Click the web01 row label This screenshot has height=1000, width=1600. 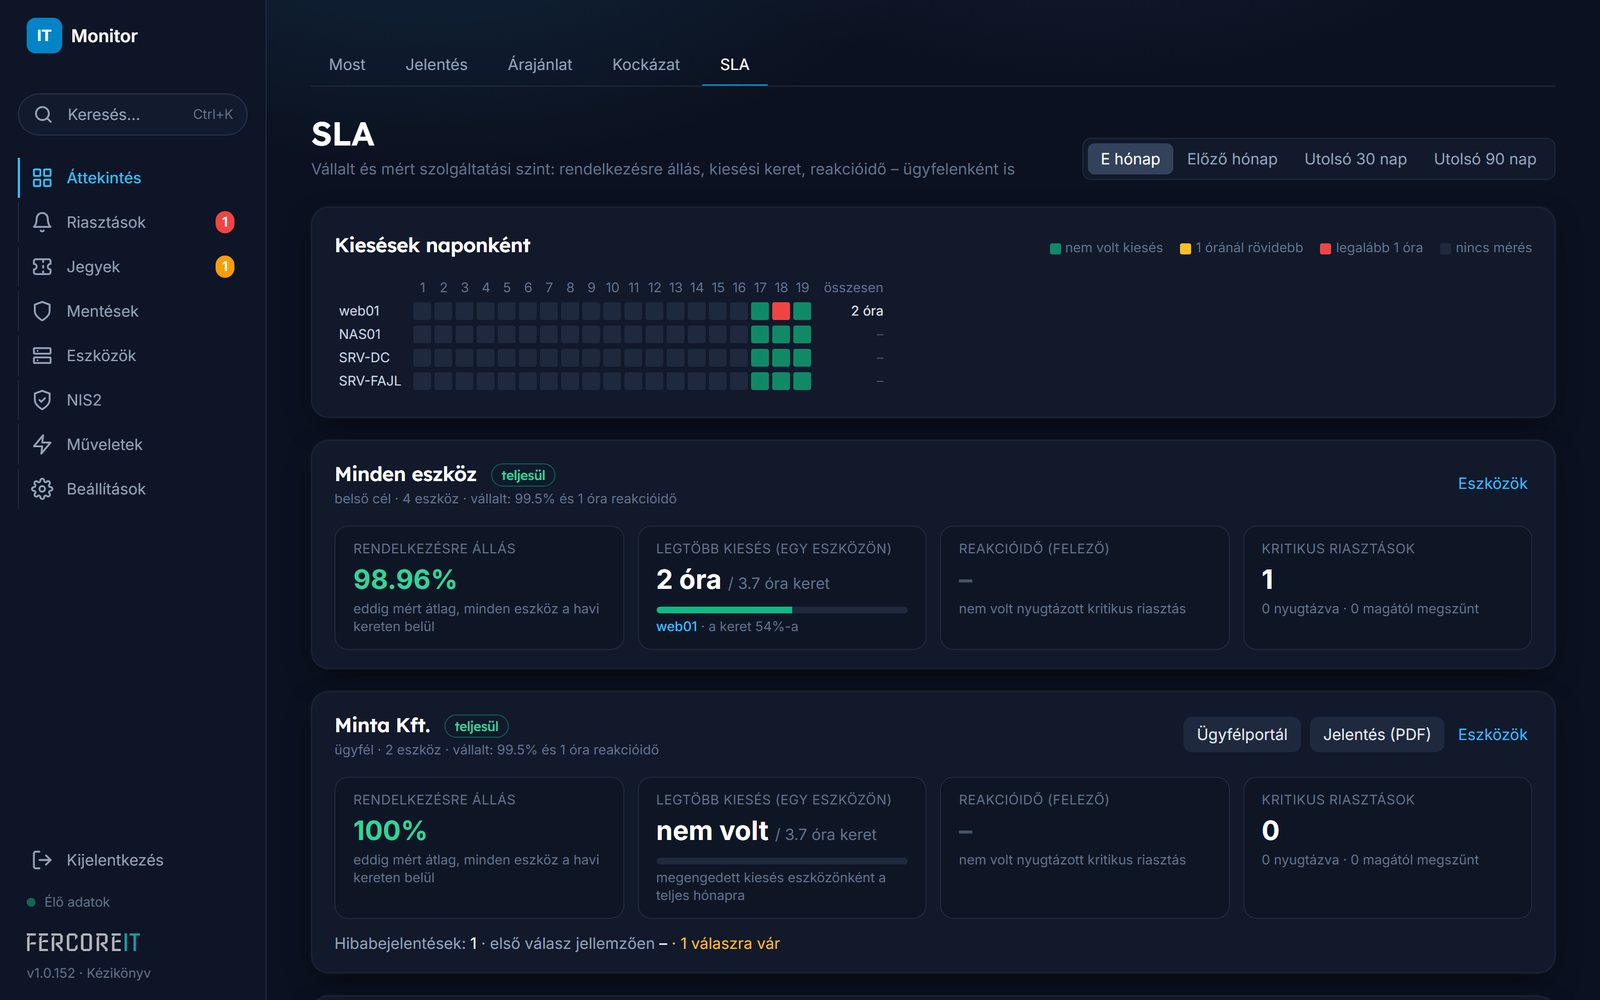point(359,311)
